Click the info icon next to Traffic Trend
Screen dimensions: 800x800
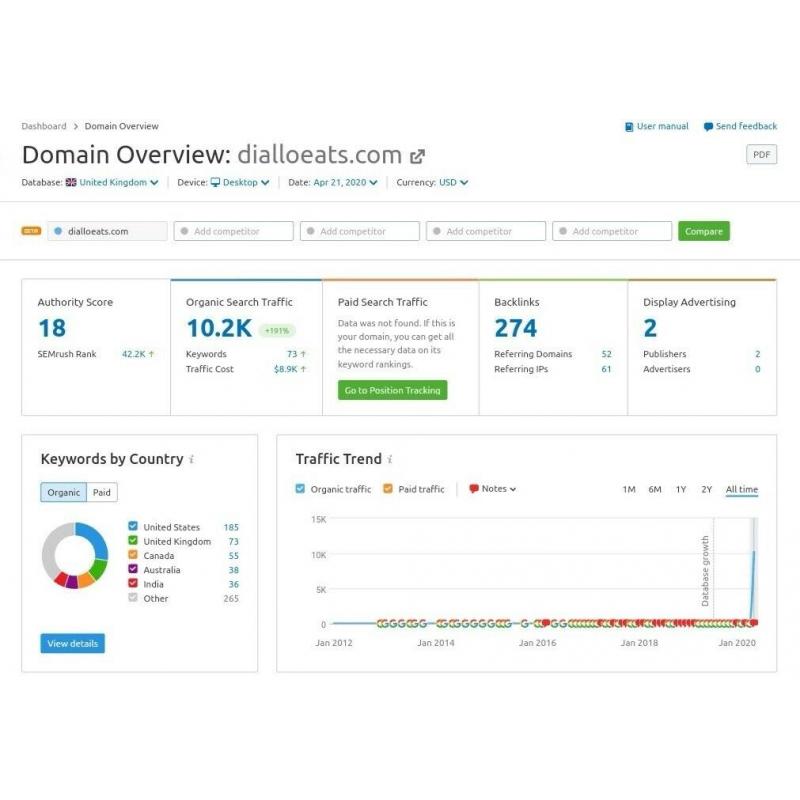(x=390, y=459)
